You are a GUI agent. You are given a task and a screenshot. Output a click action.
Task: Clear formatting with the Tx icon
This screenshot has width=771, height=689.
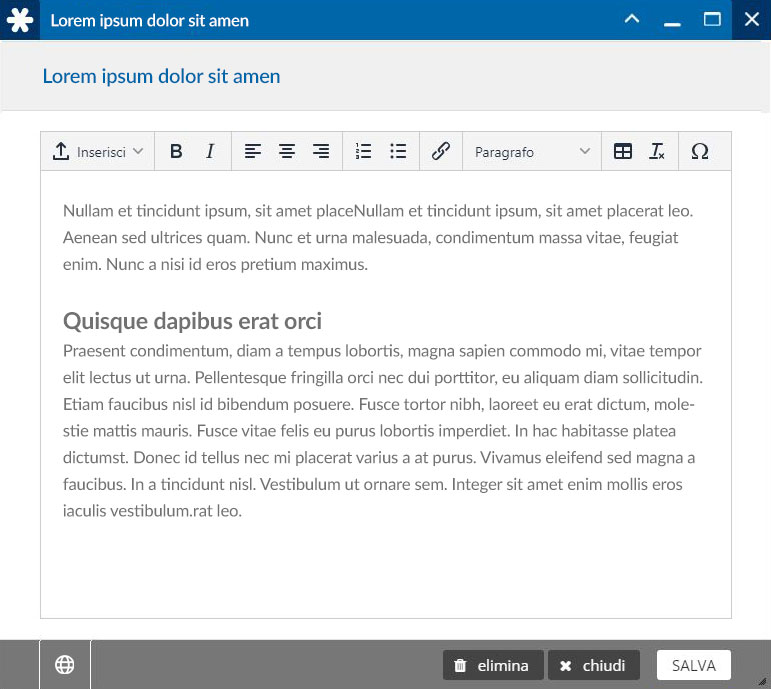(657, 151)
